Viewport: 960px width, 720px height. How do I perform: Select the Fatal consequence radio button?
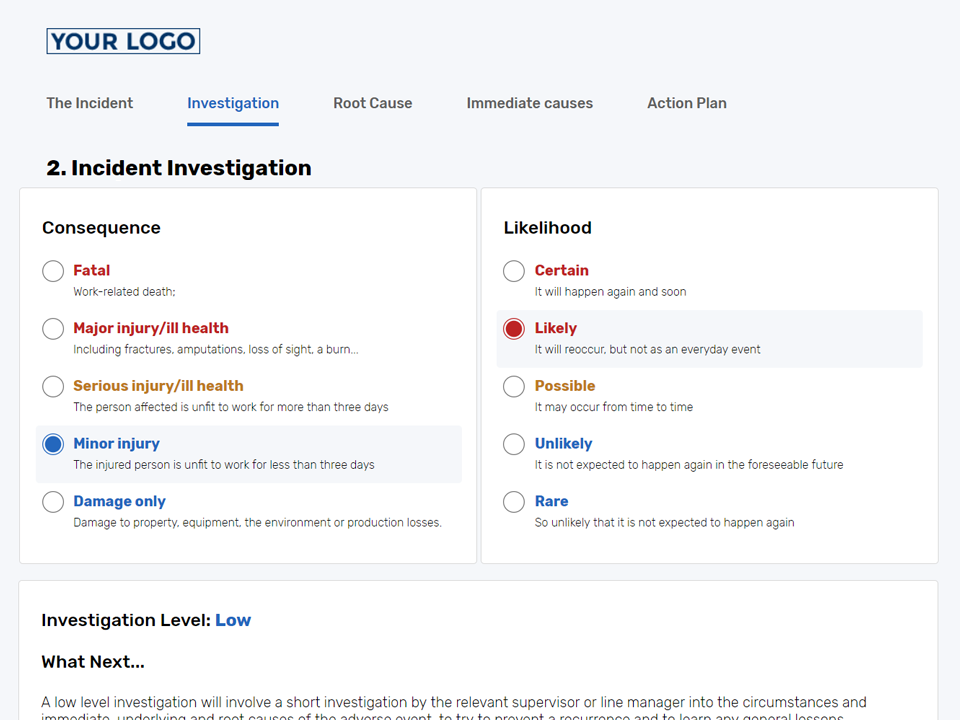tap(53, 271)
